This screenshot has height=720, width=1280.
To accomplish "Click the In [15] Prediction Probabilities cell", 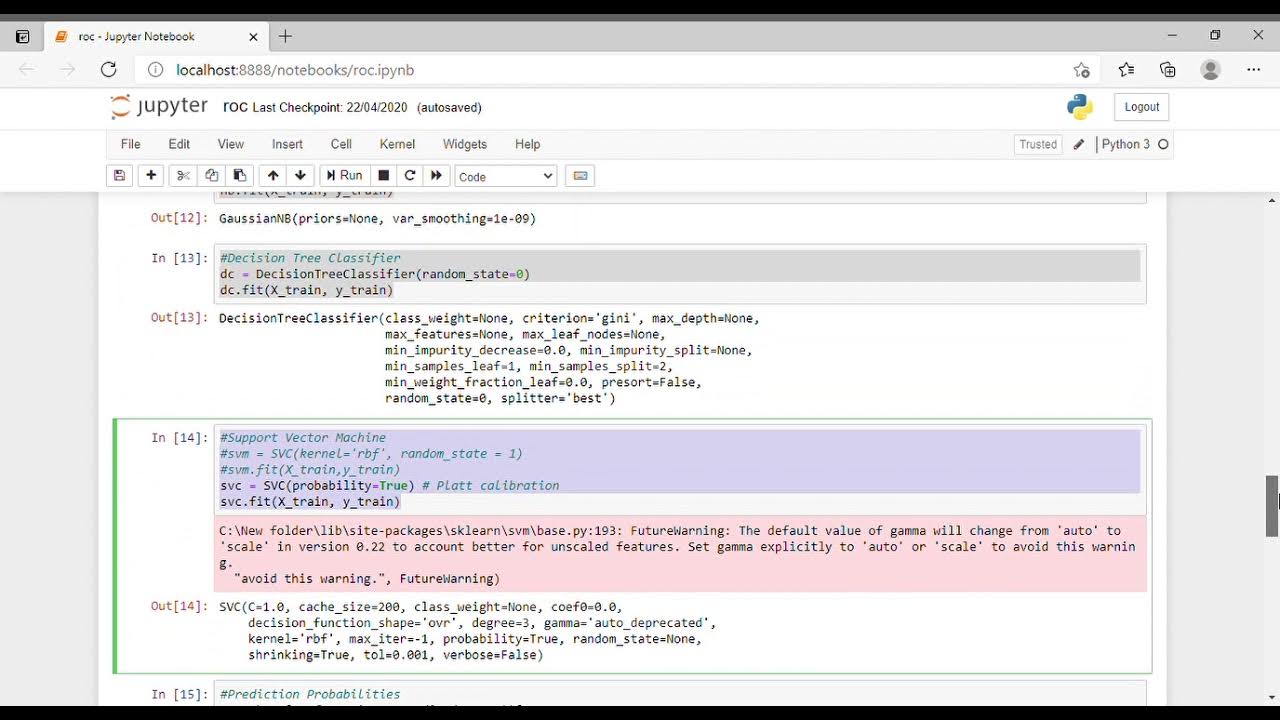I will [x=680, y=694].
